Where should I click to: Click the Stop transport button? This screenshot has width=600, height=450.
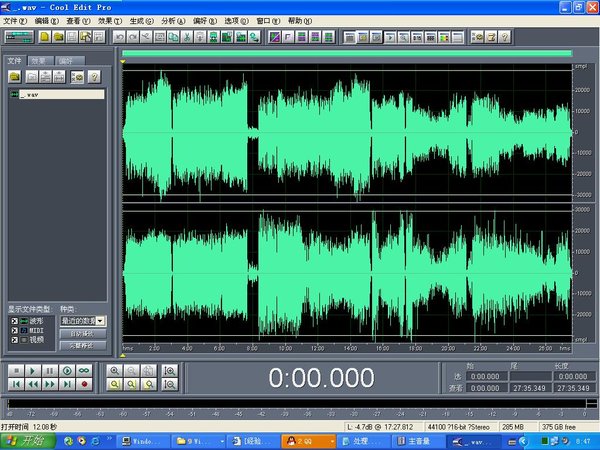pyautogui.click(x=15, y=370)
